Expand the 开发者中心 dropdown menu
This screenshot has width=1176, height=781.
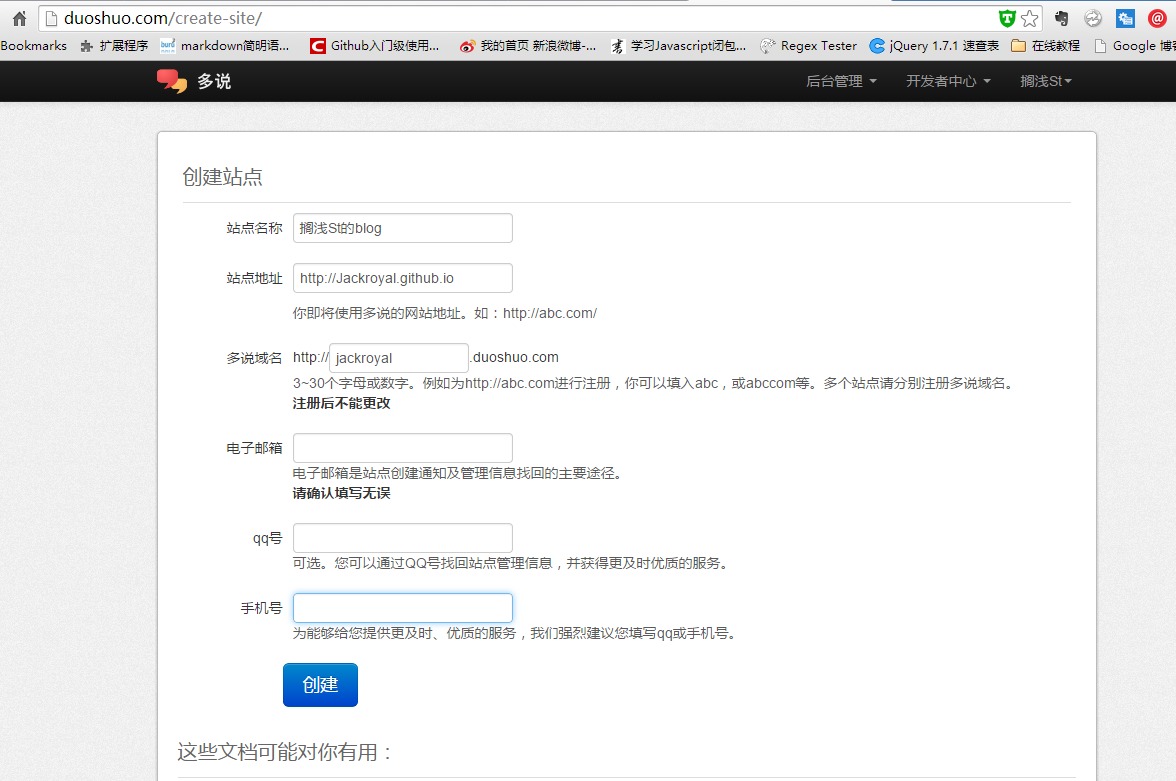(948, 81)
